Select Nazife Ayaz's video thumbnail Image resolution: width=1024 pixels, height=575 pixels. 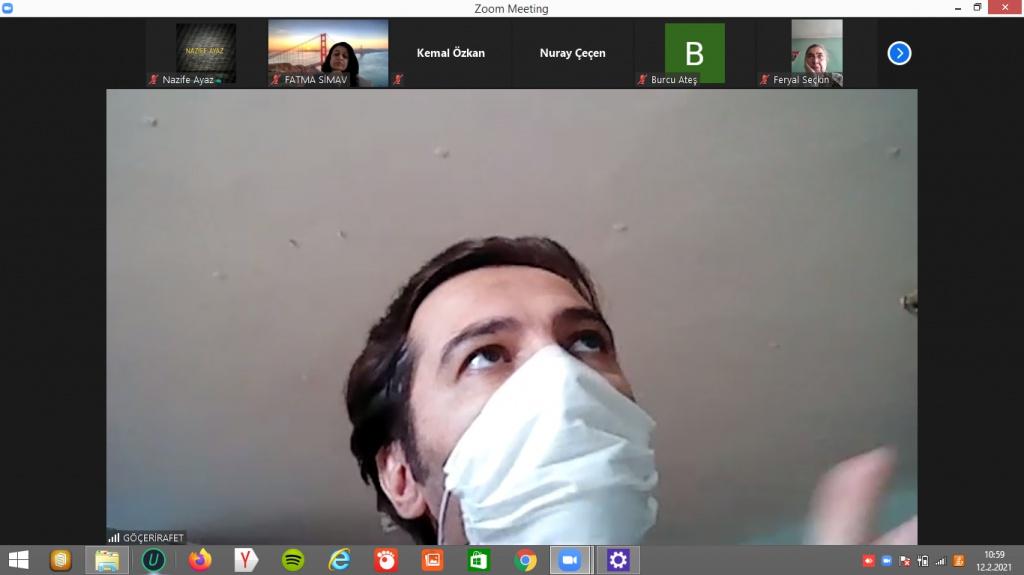tap(206, 53)
